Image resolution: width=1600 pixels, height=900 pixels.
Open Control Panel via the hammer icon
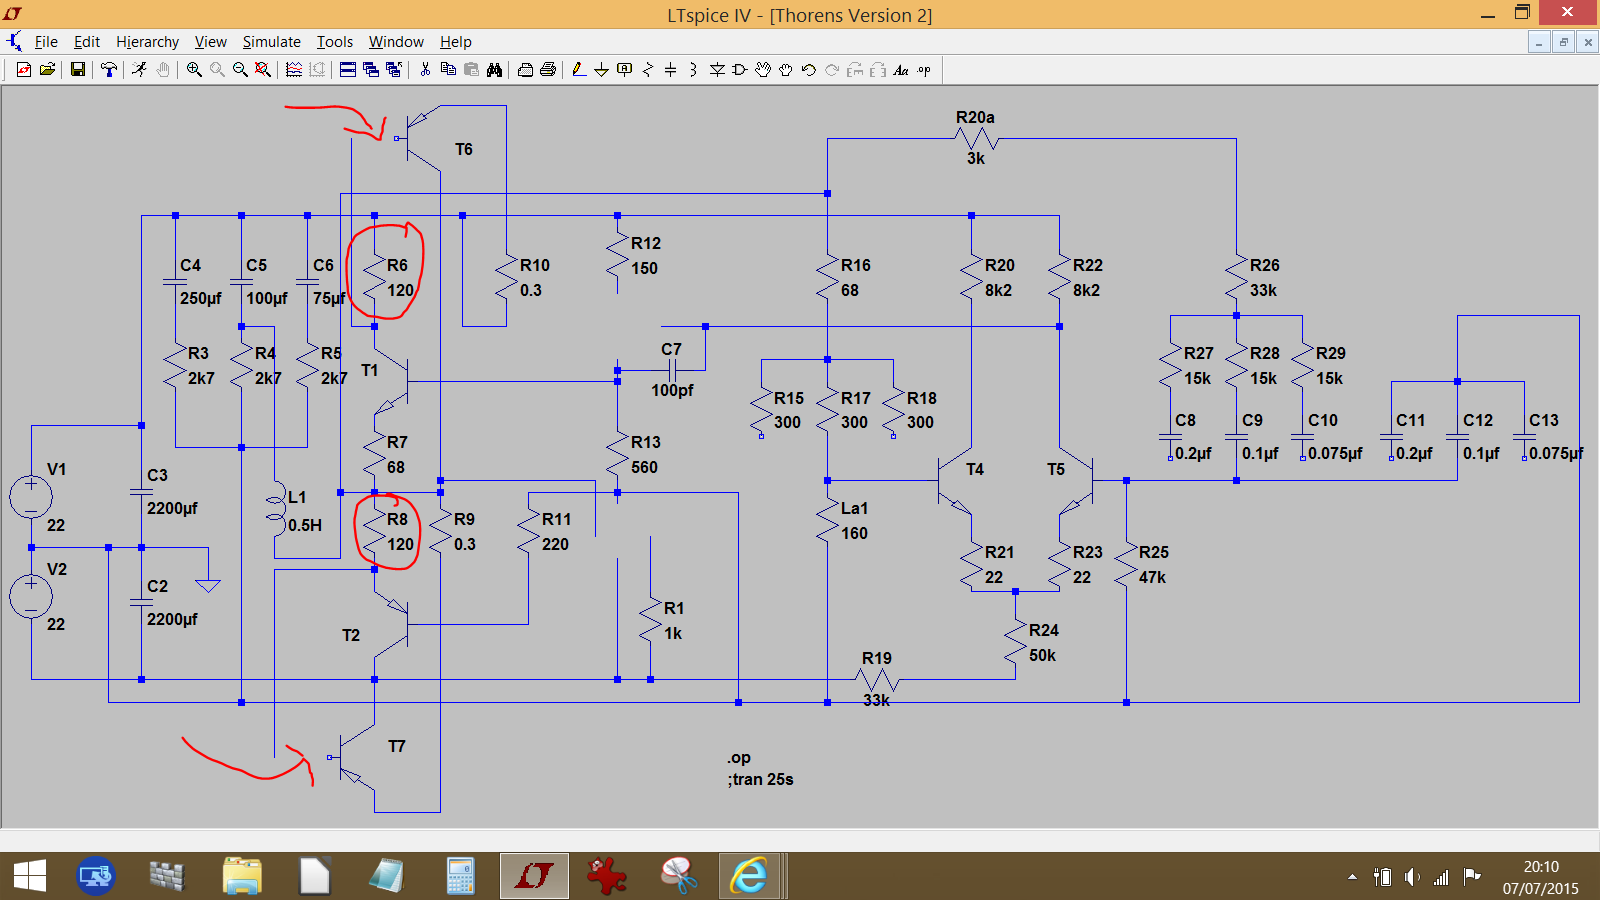click(108, 70)
